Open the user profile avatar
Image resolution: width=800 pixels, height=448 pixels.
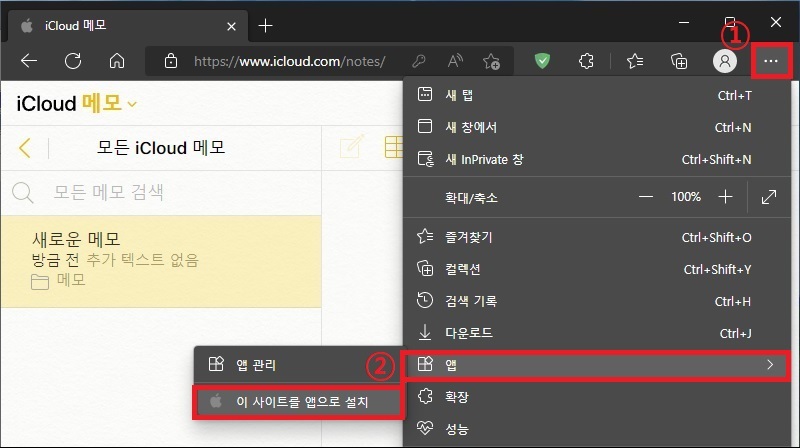coord(724,61)
